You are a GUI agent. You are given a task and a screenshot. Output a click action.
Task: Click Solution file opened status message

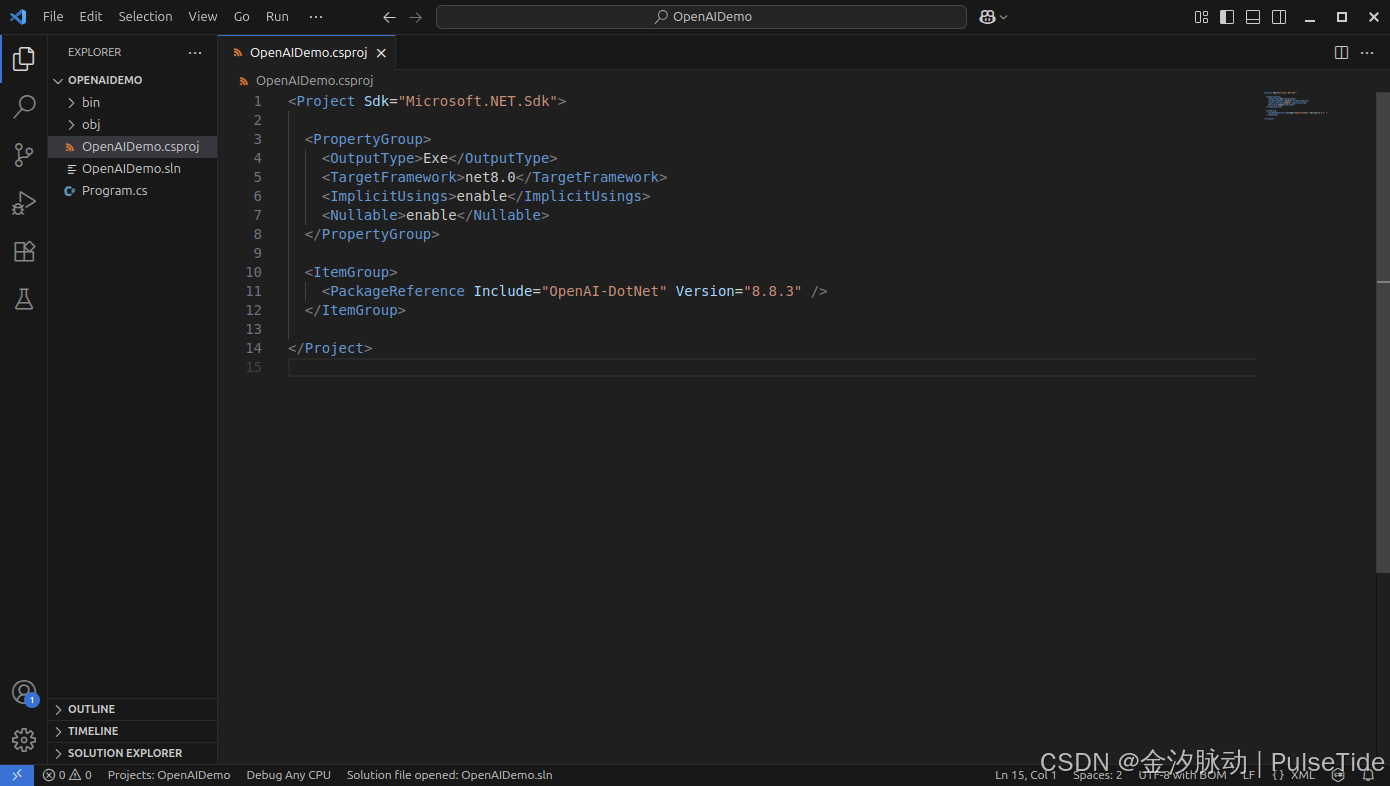tap(449, 775)
